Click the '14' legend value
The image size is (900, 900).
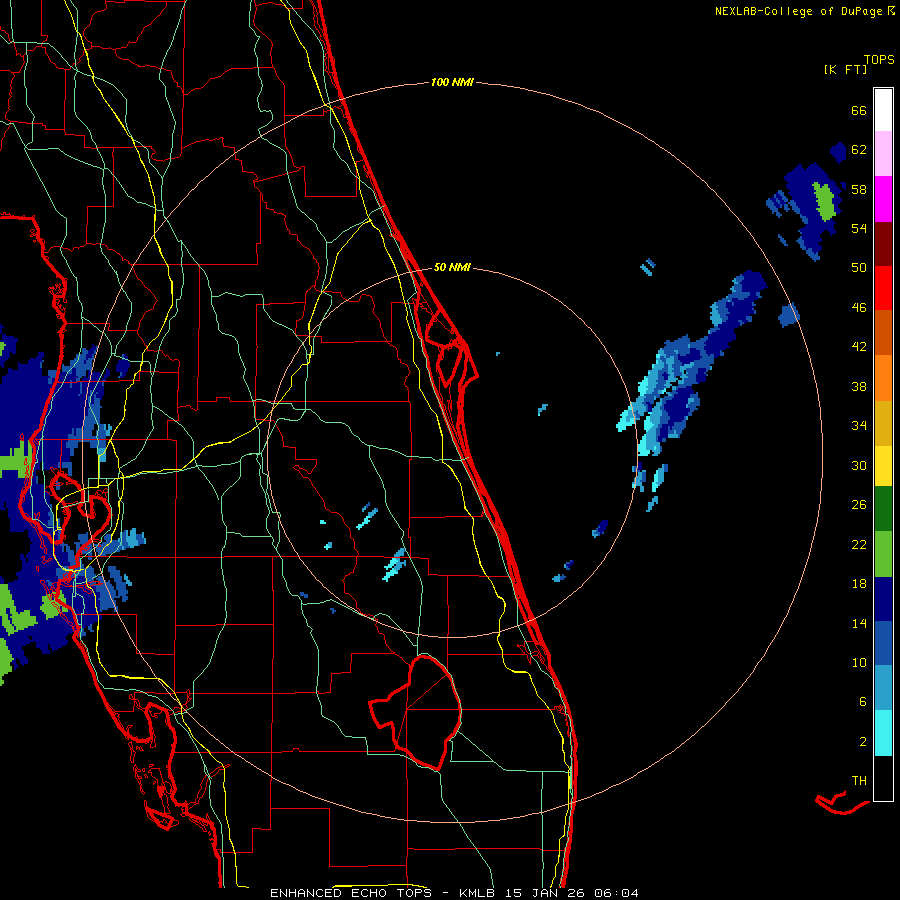pyautogui.click(x=859, y=623)
